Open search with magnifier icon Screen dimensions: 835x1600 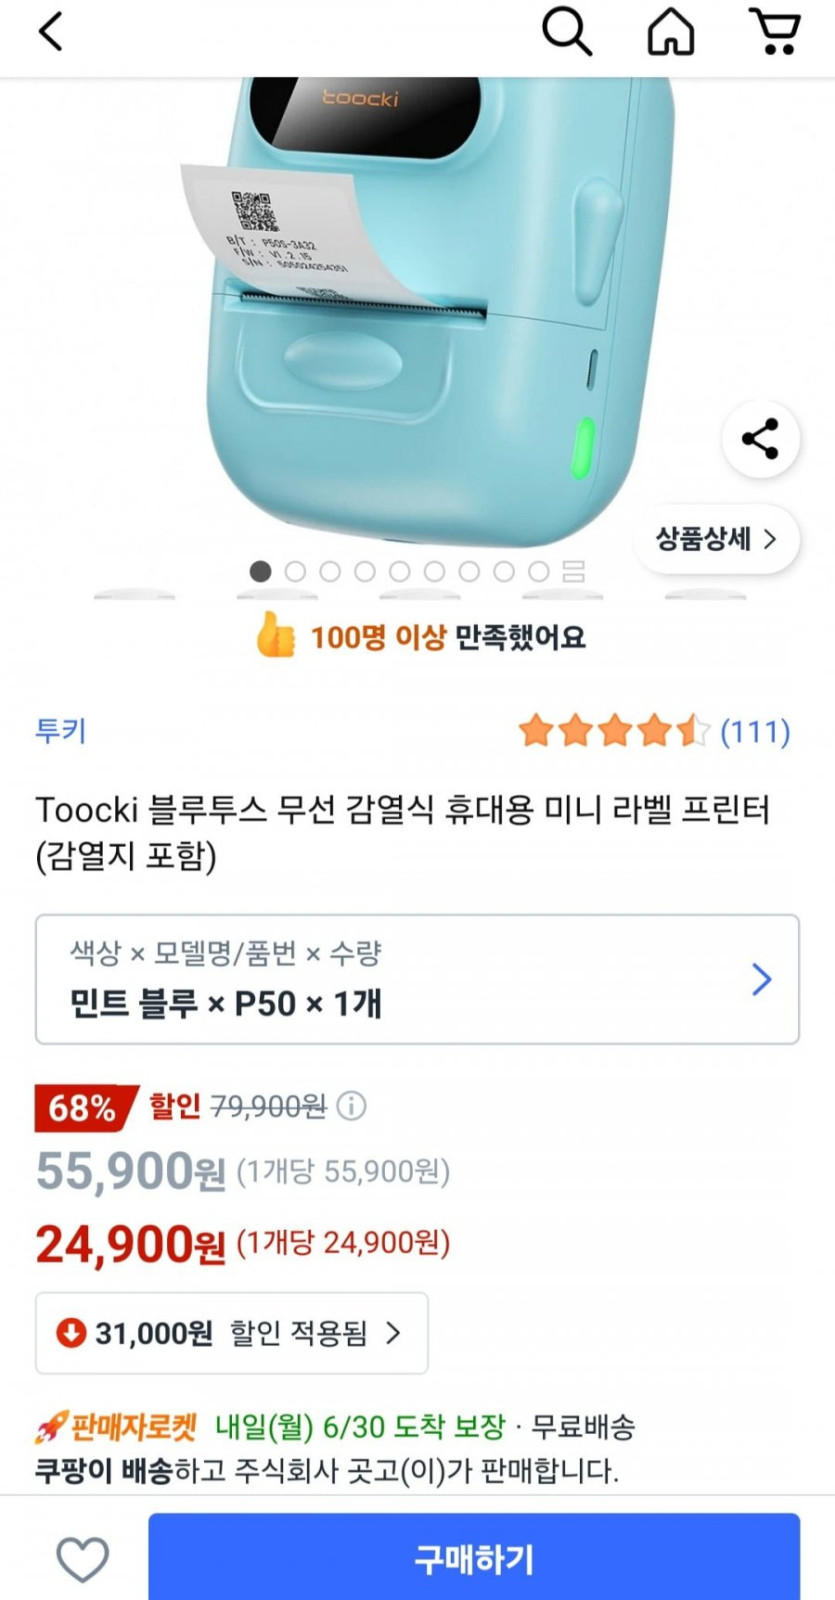(567, 32)
